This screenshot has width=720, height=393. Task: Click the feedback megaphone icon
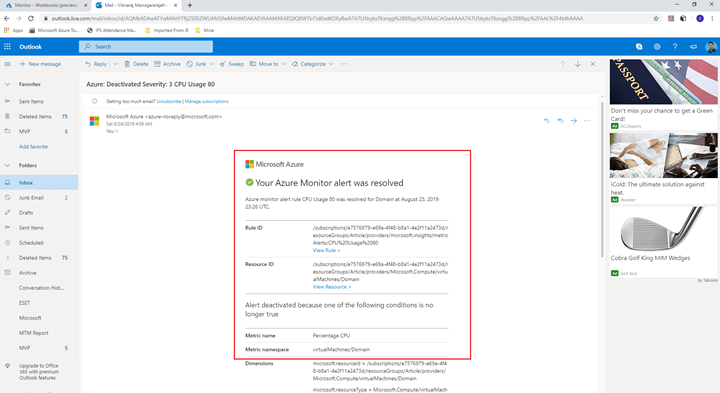pos(693,46)
